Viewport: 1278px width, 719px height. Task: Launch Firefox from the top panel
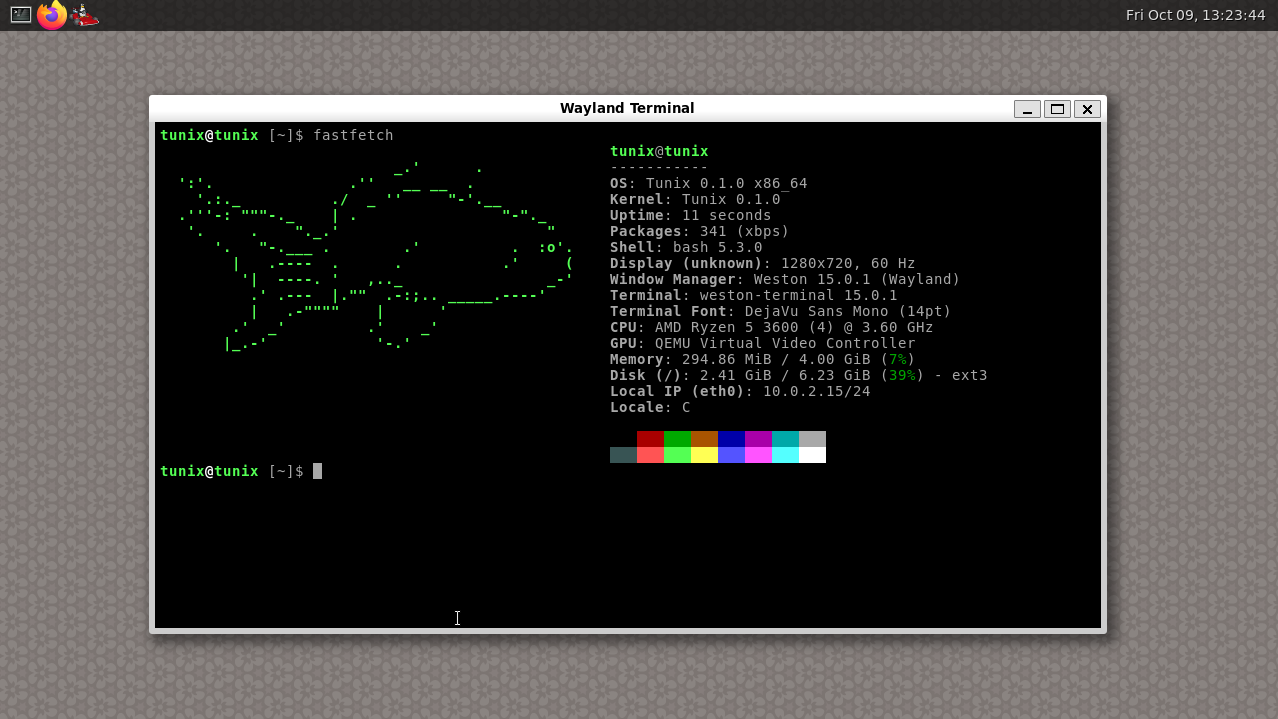point(52,15)
